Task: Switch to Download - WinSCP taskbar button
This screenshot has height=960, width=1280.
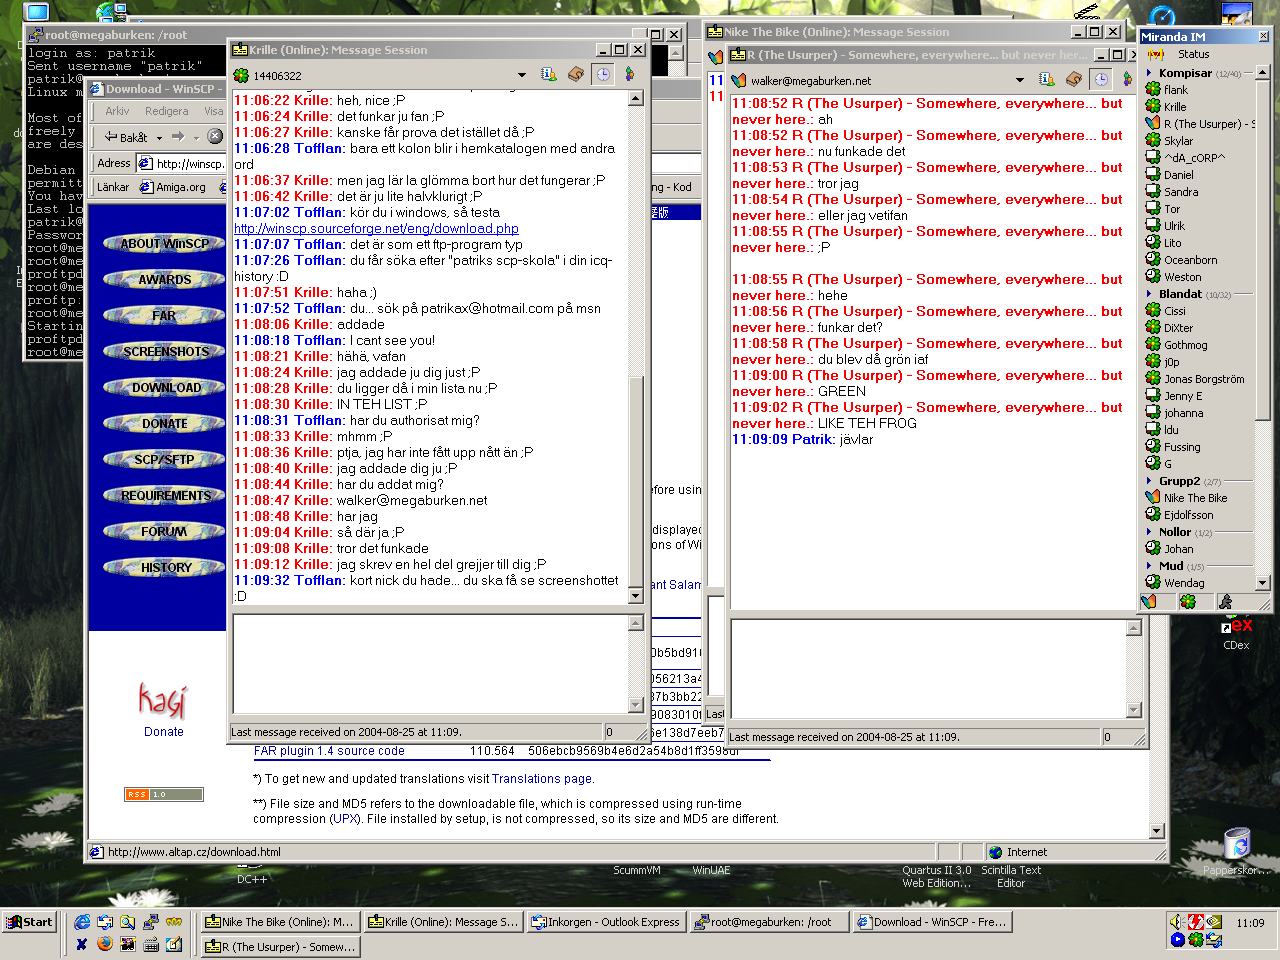Action: pyautogui.click(x=932, y=922)
